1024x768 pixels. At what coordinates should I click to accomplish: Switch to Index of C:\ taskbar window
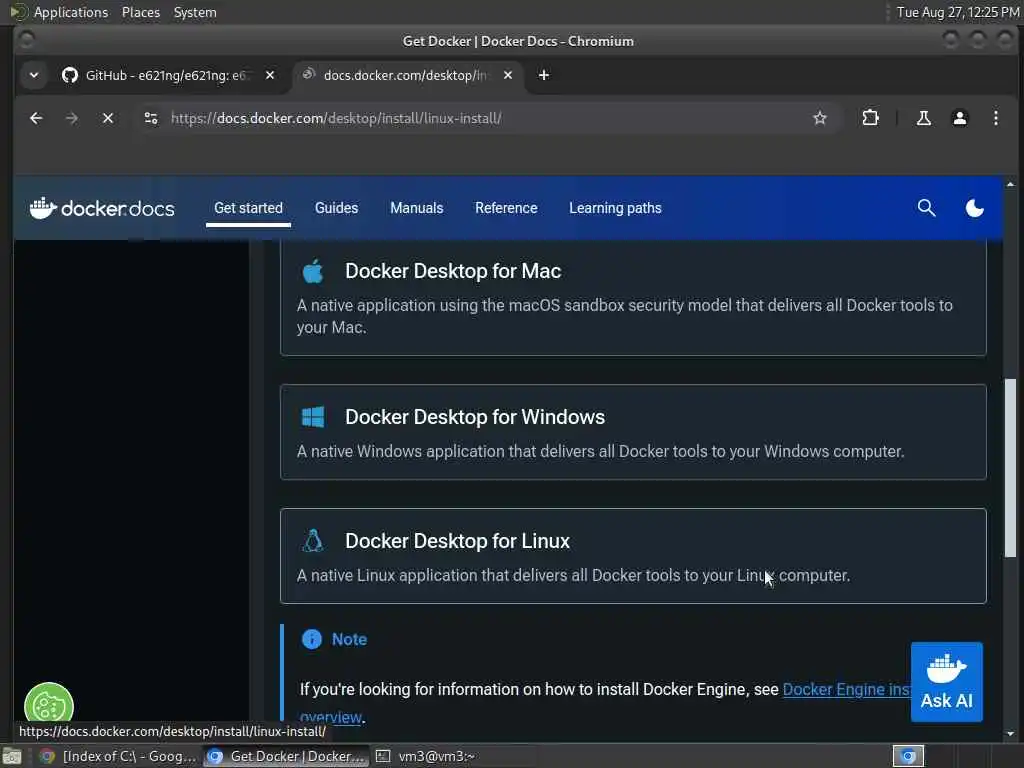[x=119, y=756]
